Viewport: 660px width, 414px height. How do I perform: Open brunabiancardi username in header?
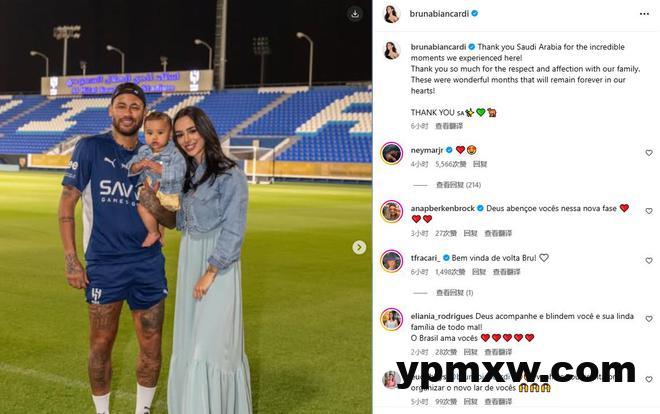(439, 13)
